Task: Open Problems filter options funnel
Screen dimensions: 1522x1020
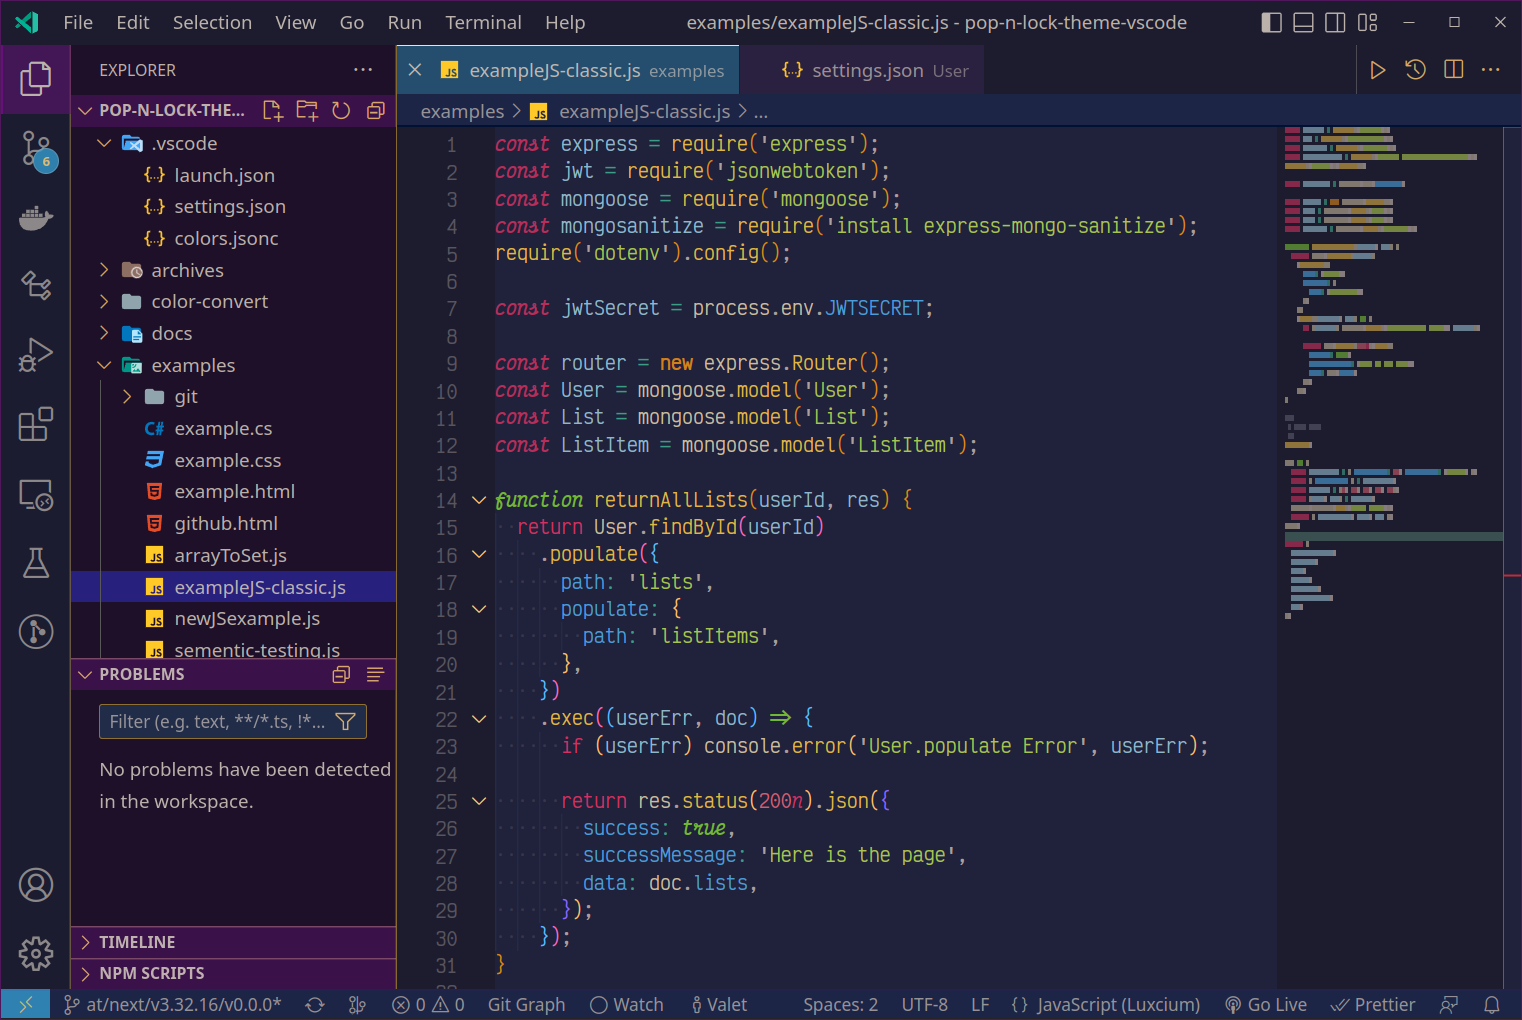Action: click(x=346, y=722)
